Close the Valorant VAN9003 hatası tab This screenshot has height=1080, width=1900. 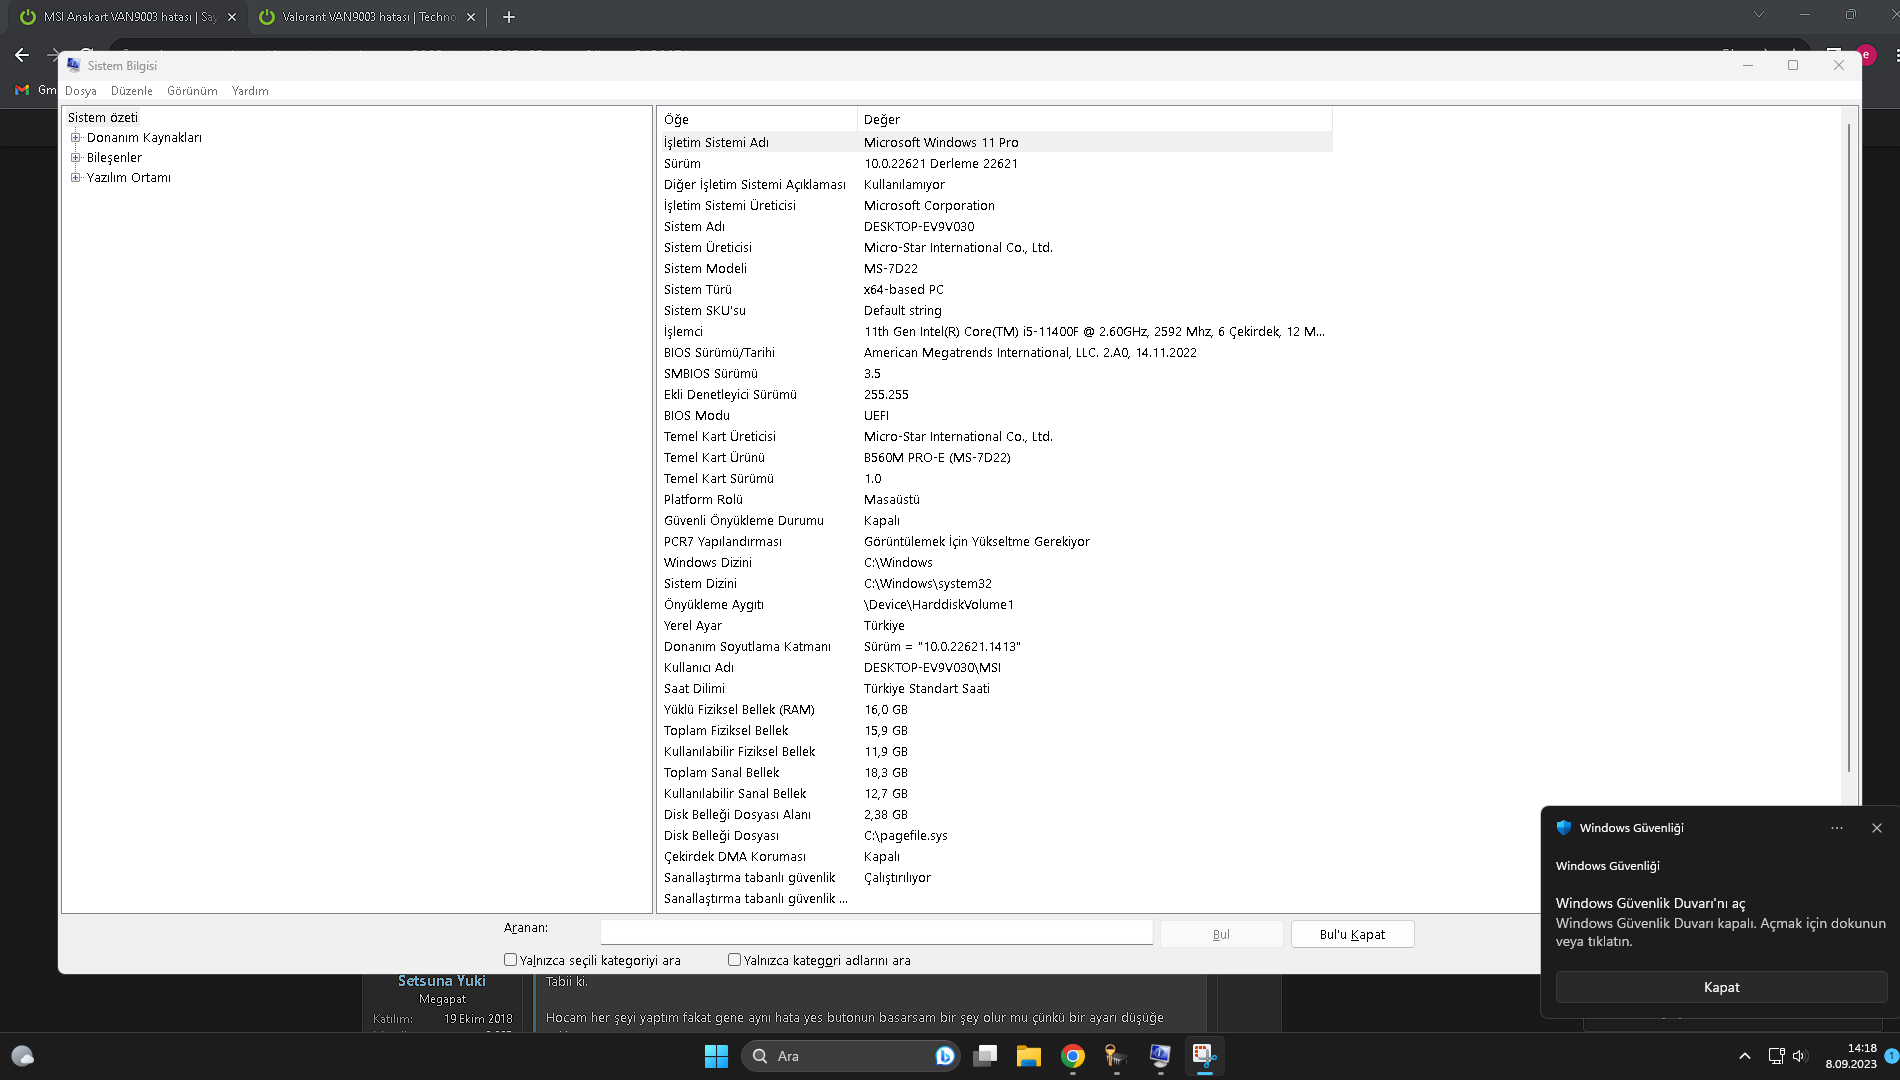(x=471, y=17)
